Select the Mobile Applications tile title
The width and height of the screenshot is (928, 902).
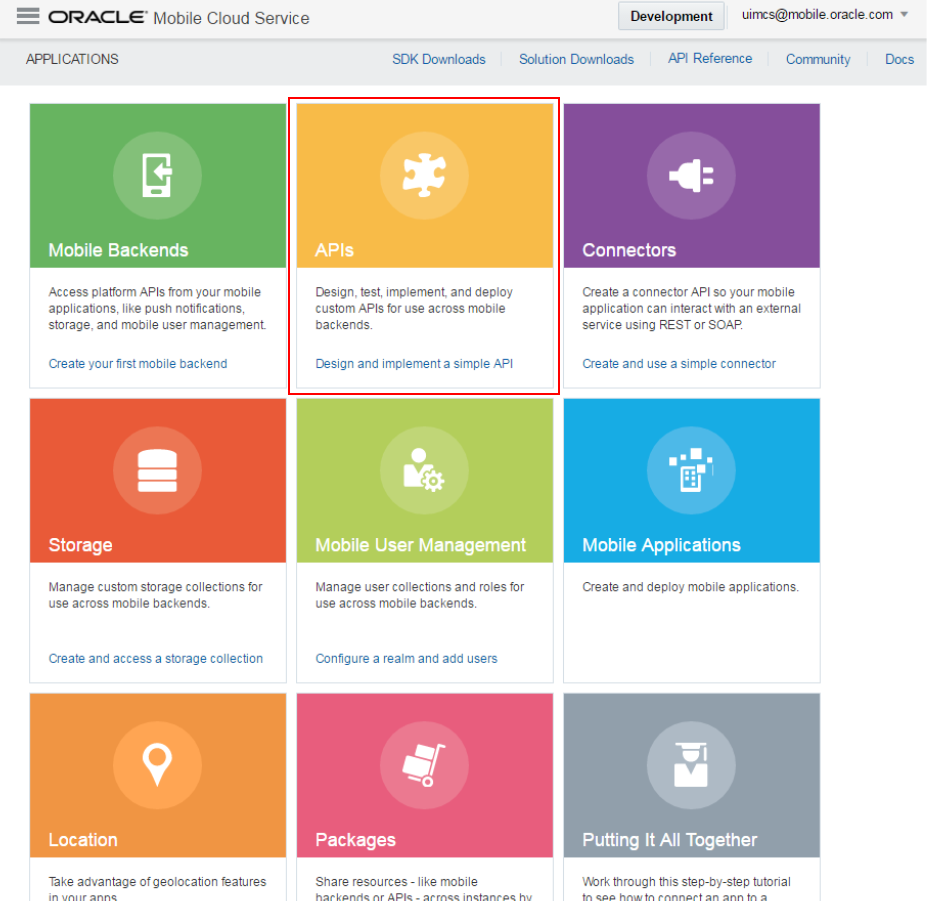point(662,545)
